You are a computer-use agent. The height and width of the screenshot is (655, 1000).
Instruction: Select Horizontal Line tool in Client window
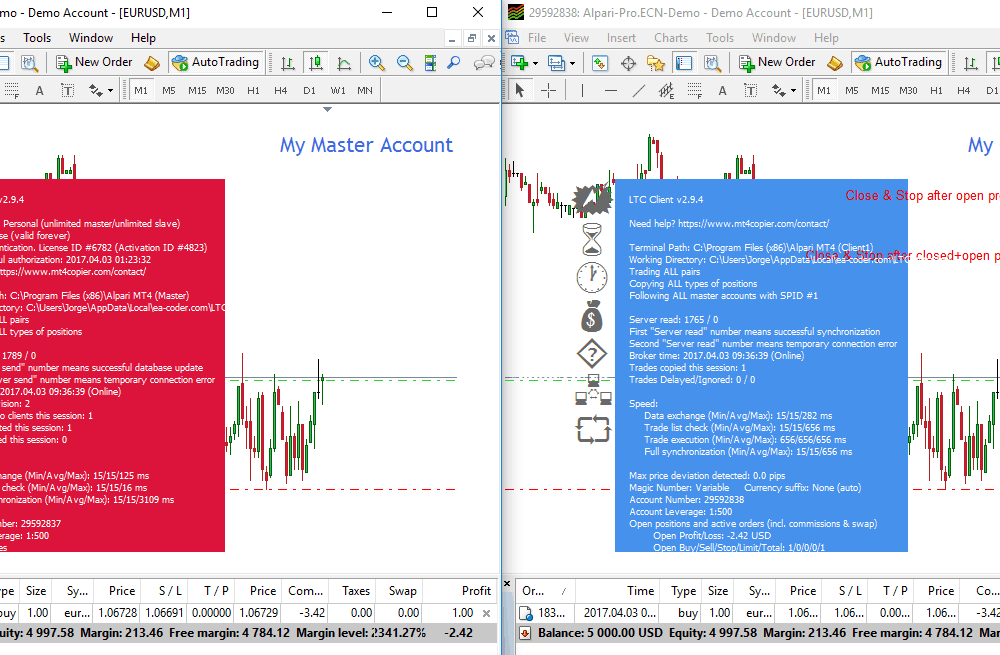610,91
